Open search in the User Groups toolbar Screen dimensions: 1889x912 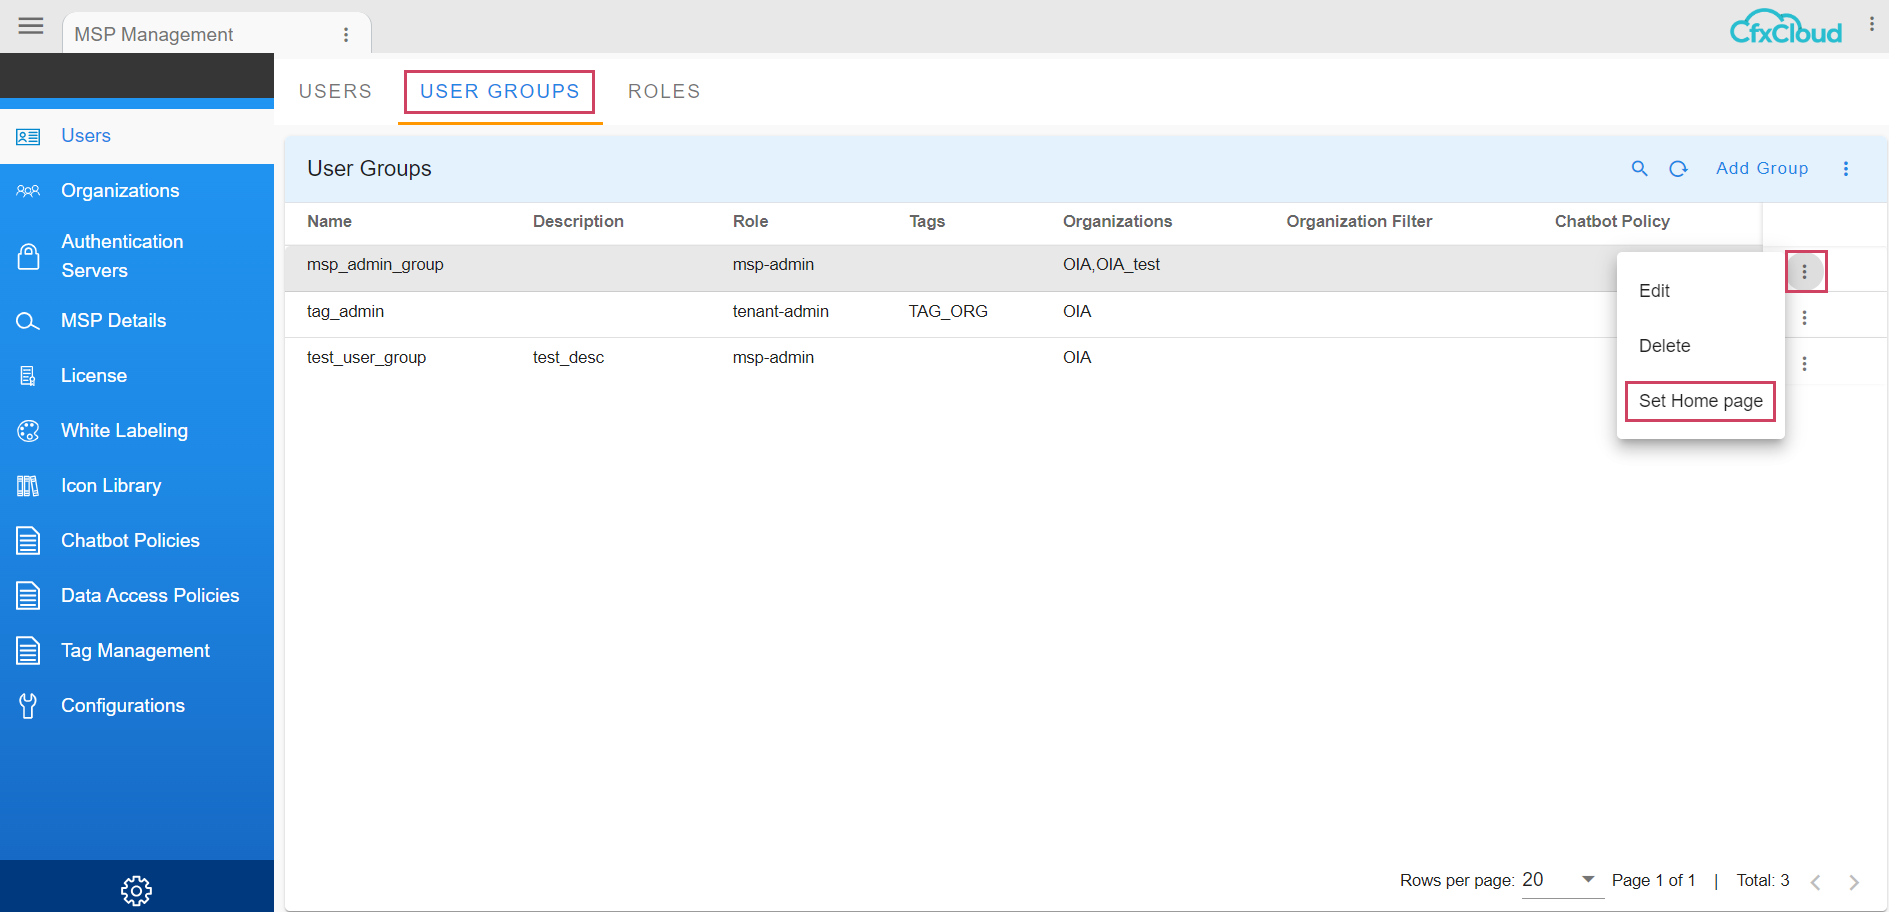1639,168
